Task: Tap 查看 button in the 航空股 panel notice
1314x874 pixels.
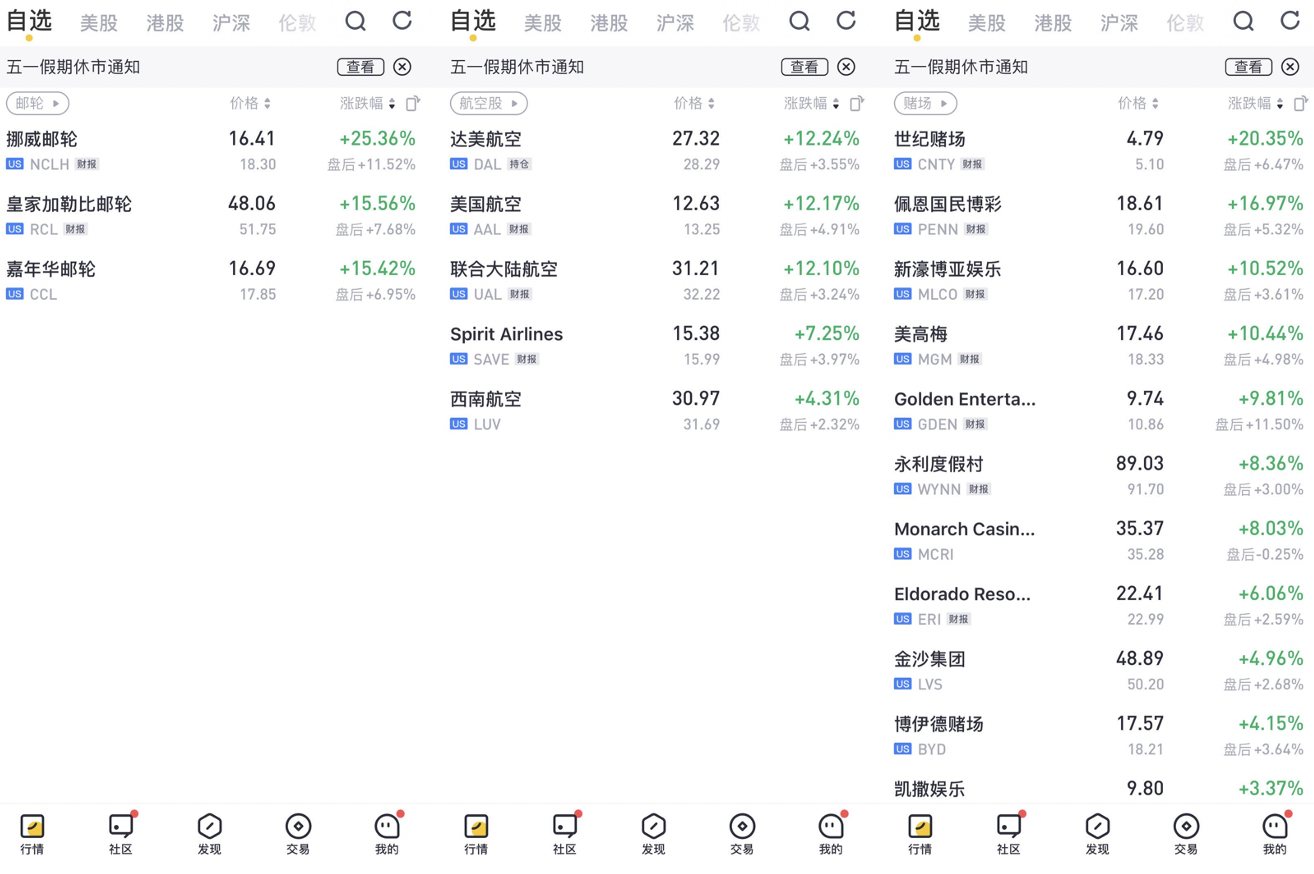Action: (805, 67)
